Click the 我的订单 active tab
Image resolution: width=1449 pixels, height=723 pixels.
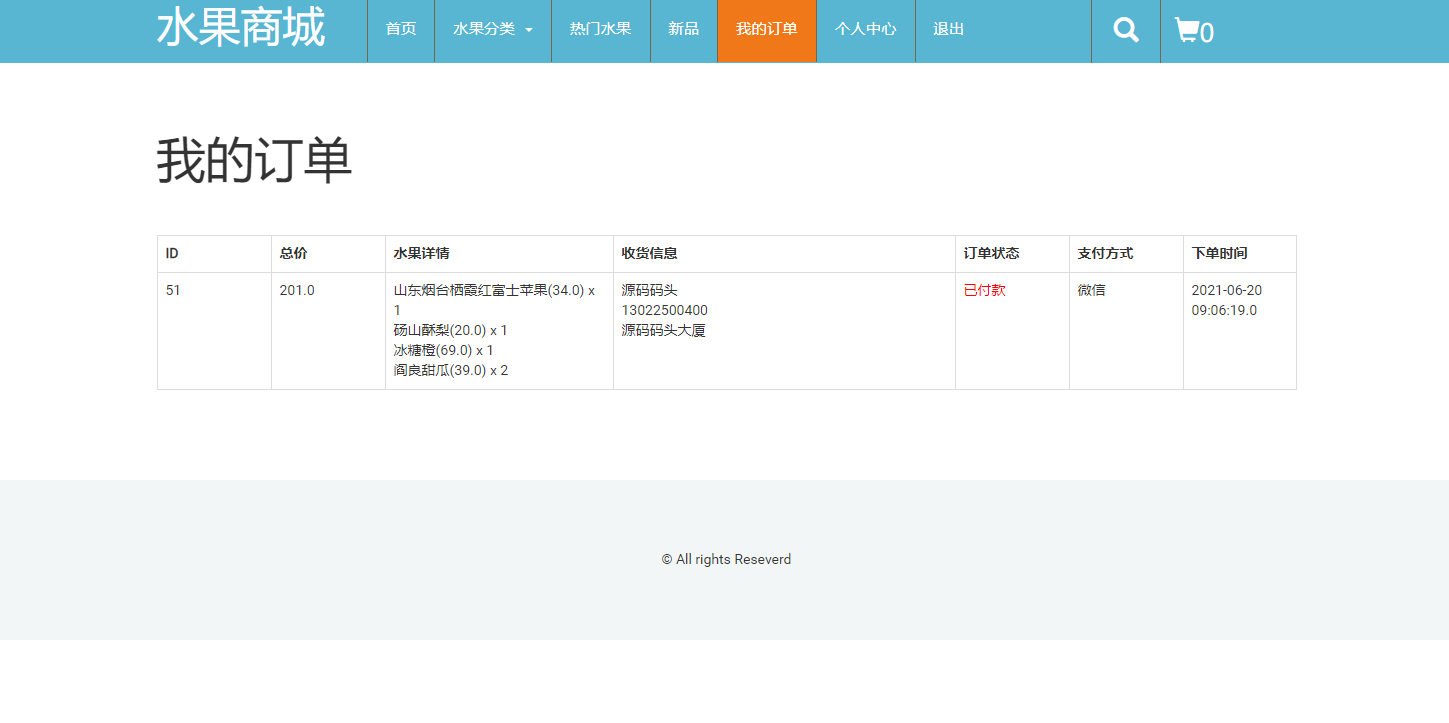(766, 29)
